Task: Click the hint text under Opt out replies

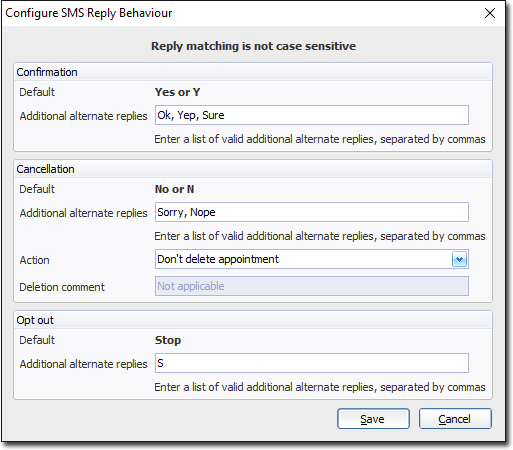Action: [320, 387]
